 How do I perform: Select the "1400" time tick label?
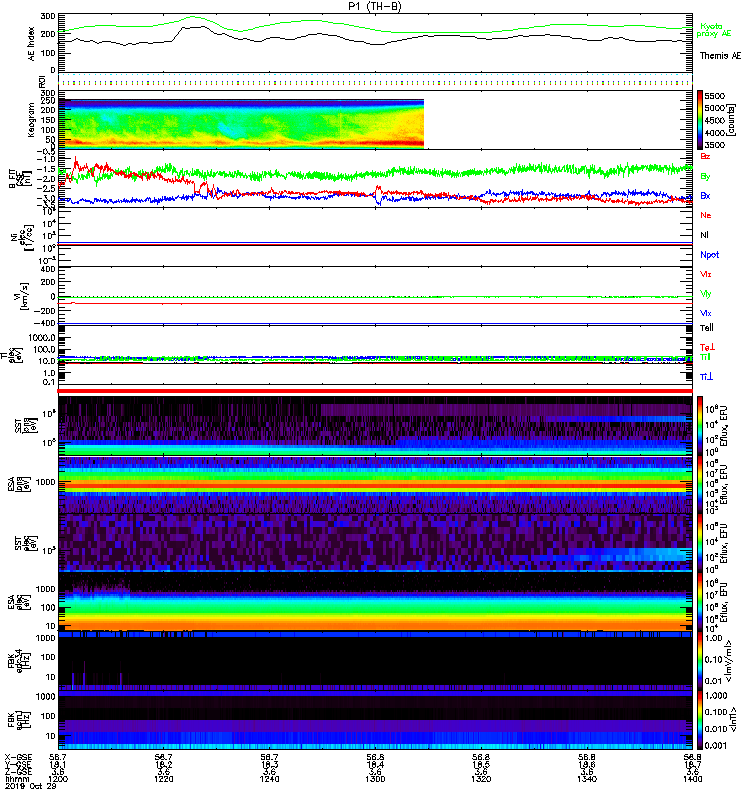pyautogui.click(x=692, y=779)
